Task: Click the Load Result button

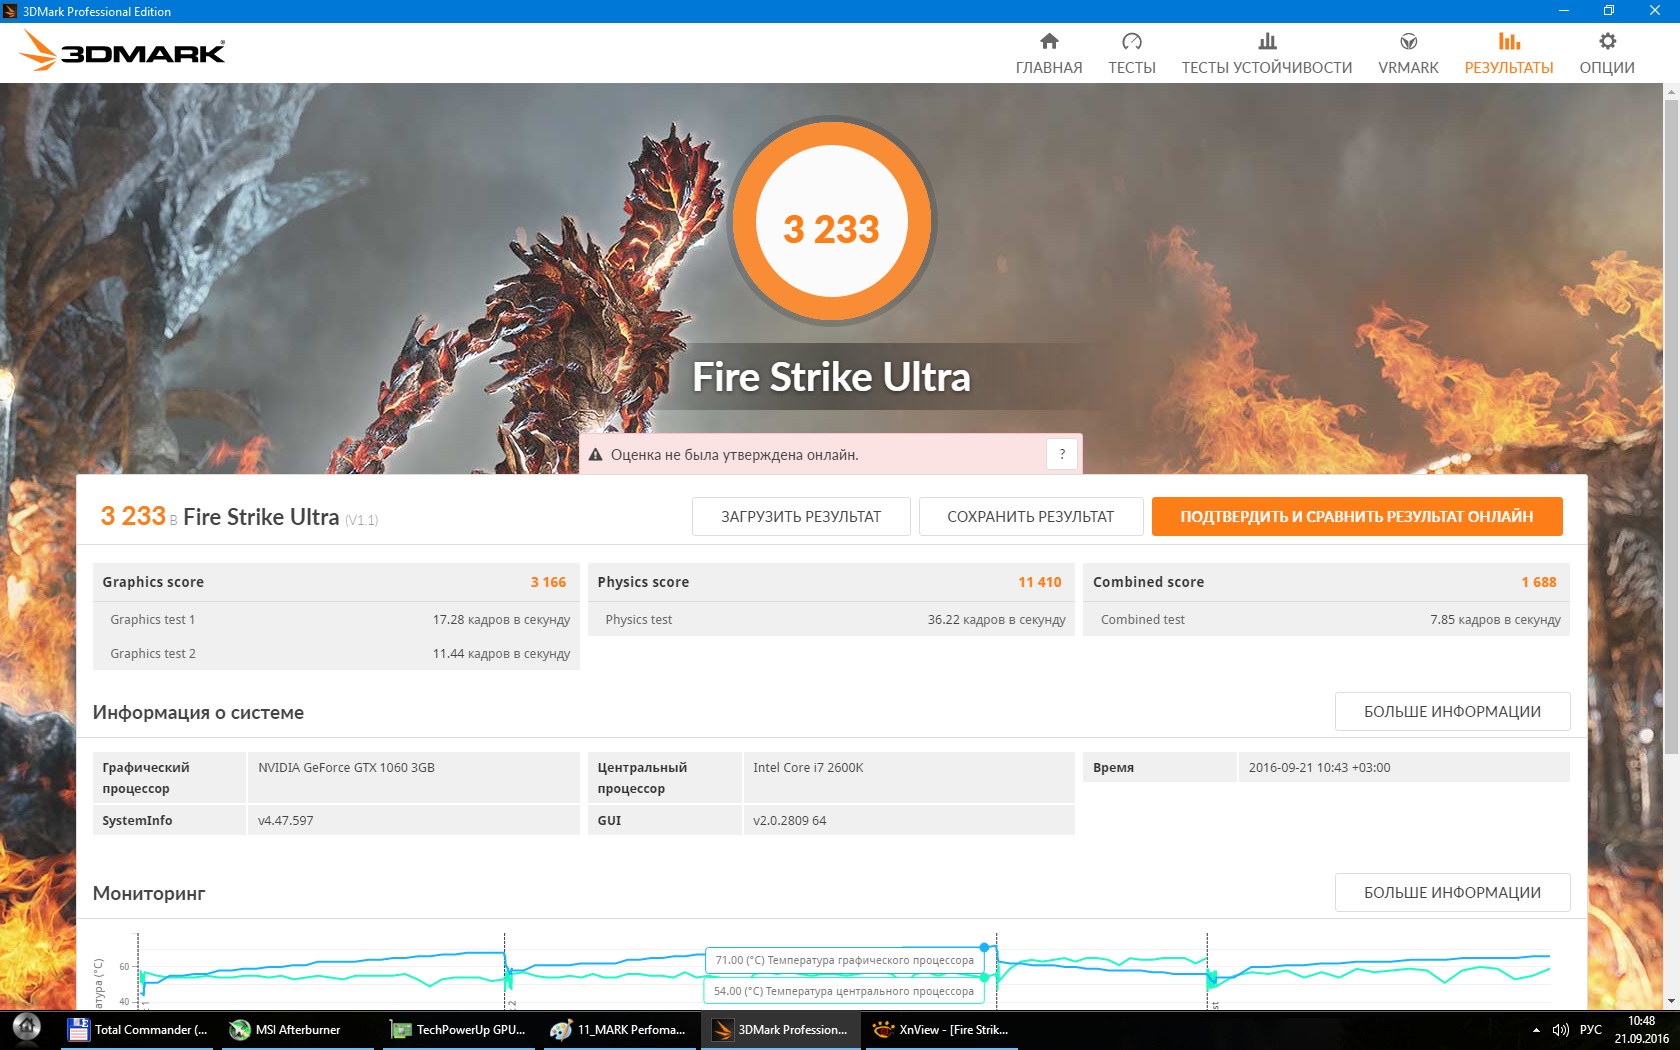Action: tap(801, 516)
